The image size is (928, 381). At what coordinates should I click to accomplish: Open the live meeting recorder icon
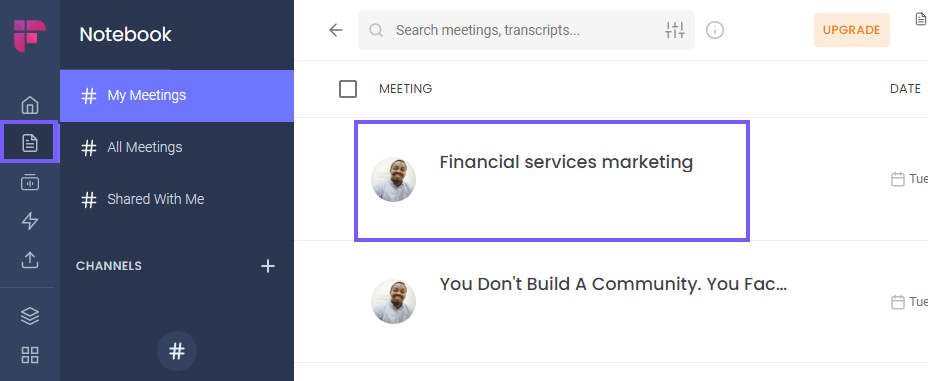click(x=30, y=182)
